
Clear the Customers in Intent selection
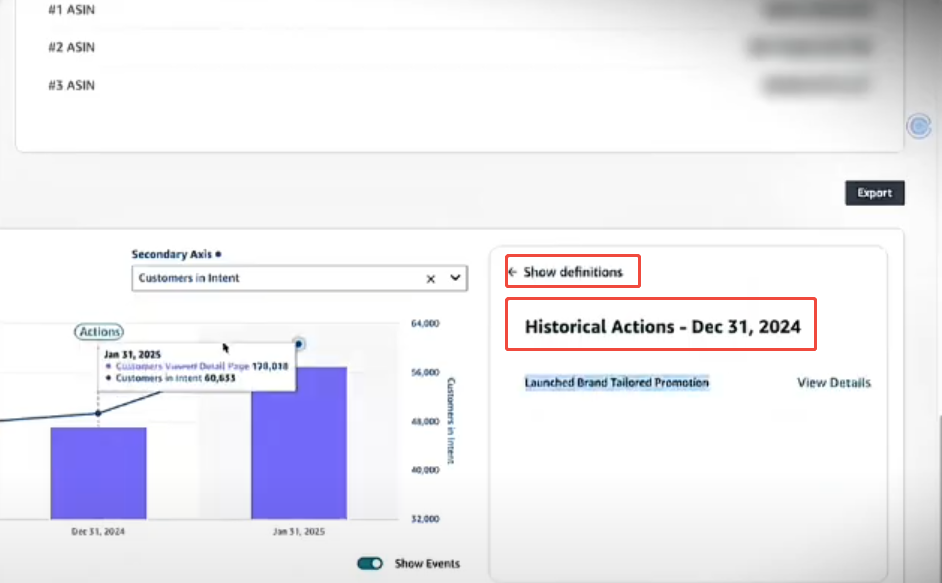coord(431,279)
